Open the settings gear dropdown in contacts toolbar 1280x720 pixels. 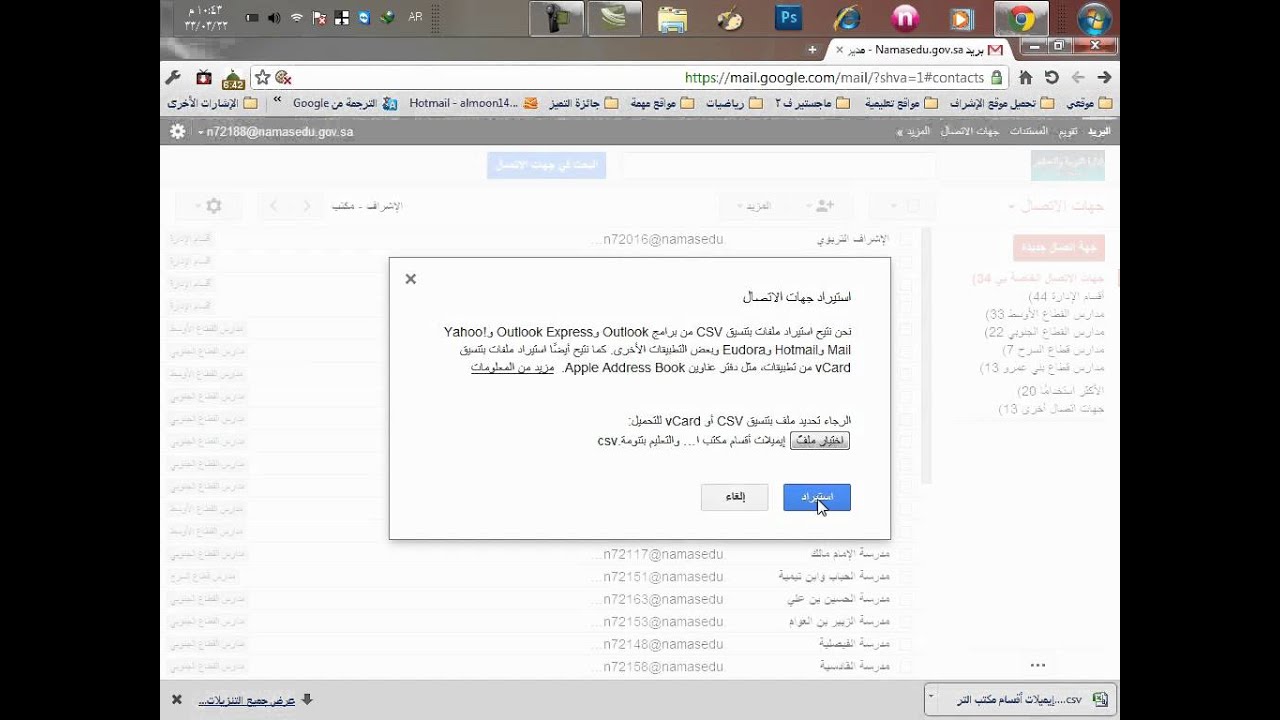(x=209, y=206)
